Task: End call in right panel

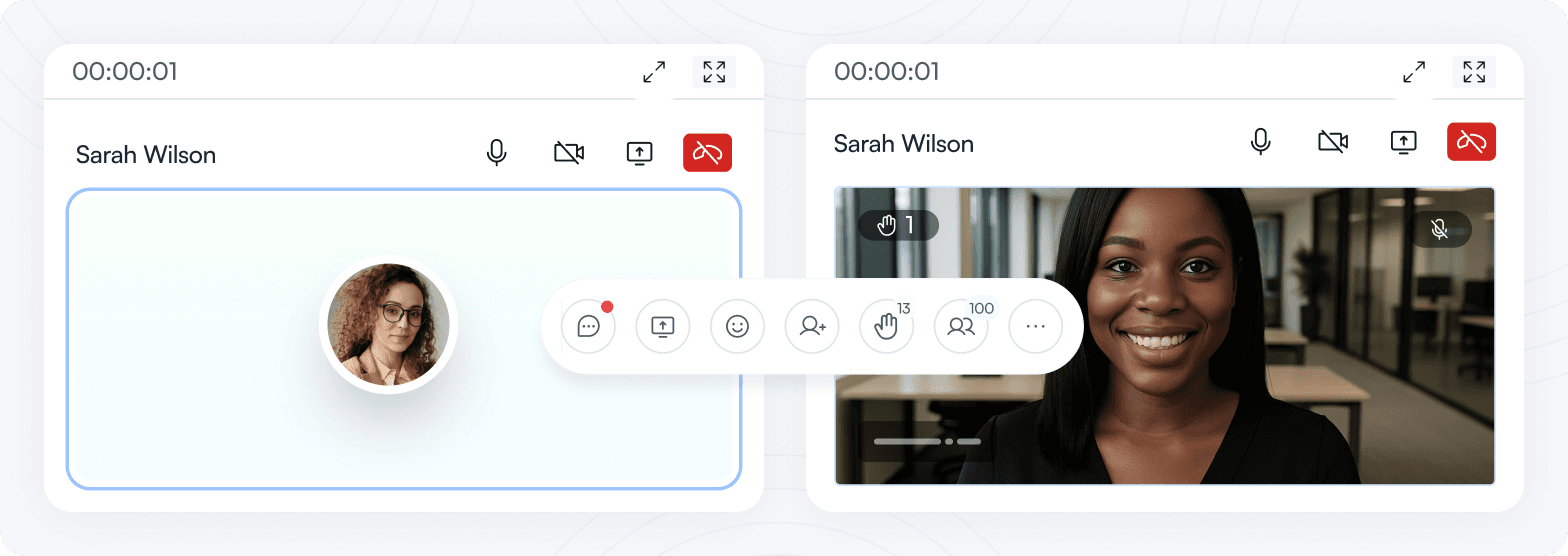Action: (1471, 142)
